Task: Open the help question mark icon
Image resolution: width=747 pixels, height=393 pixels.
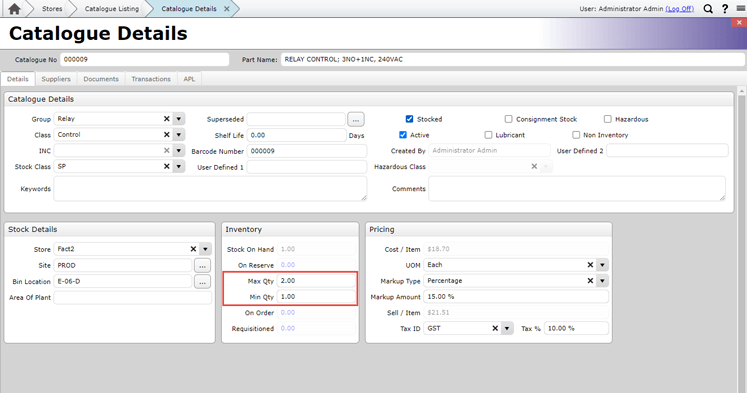Action: click(725, 9)
